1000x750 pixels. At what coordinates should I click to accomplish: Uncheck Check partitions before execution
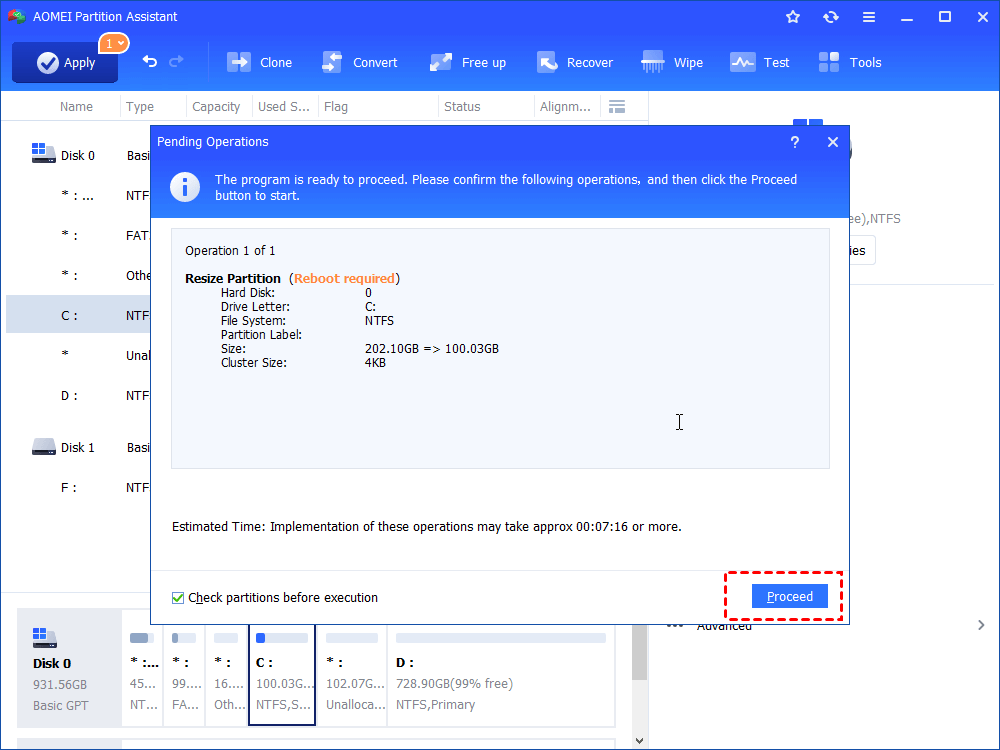177,597
